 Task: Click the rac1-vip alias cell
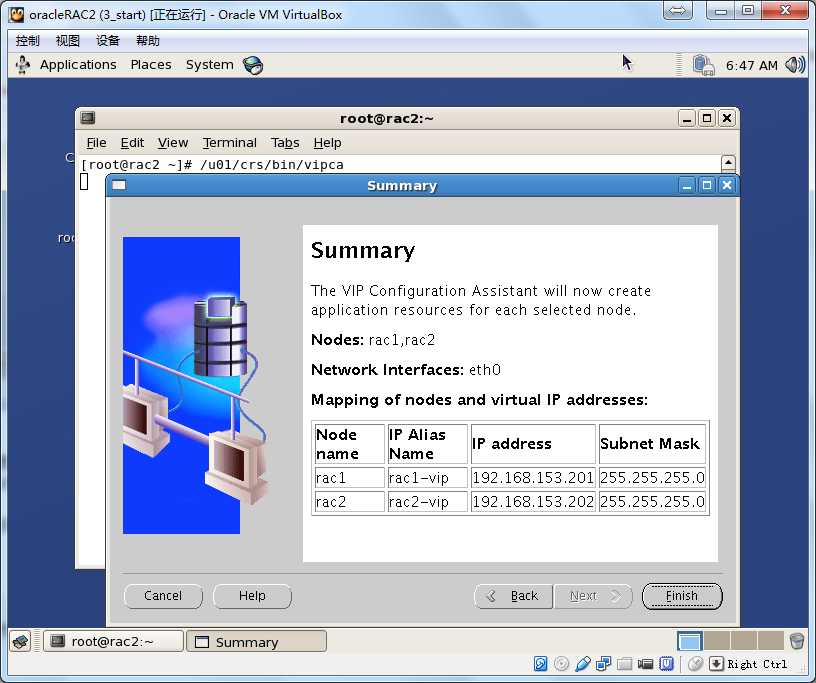[427, 477]
